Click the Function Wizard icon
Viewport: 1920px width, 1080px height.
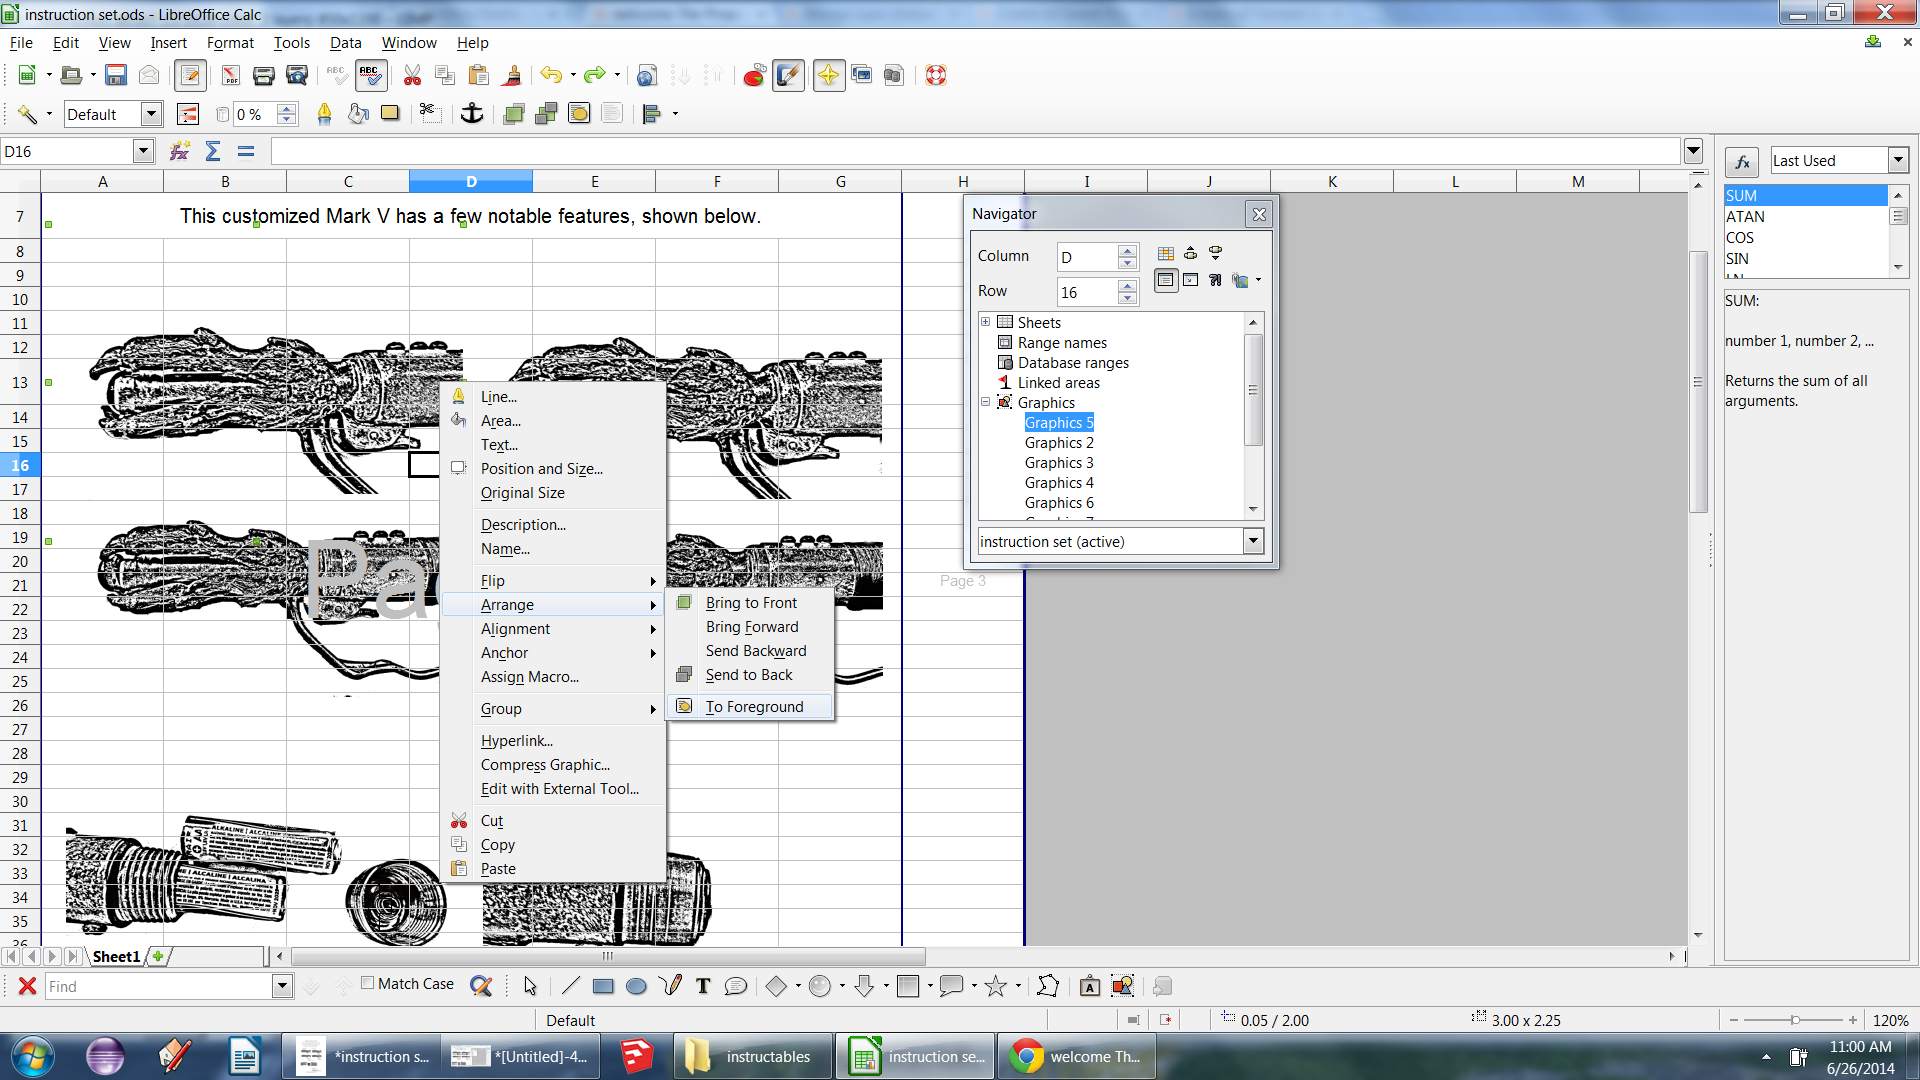click(180, 151)
